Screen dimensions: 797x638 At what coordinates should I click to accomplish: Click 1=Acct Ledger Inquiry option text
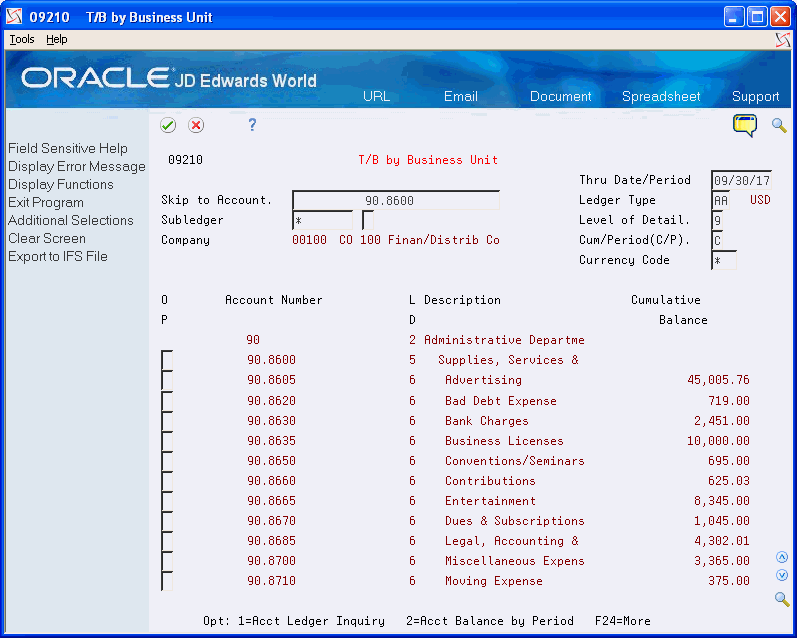(311, 621)
